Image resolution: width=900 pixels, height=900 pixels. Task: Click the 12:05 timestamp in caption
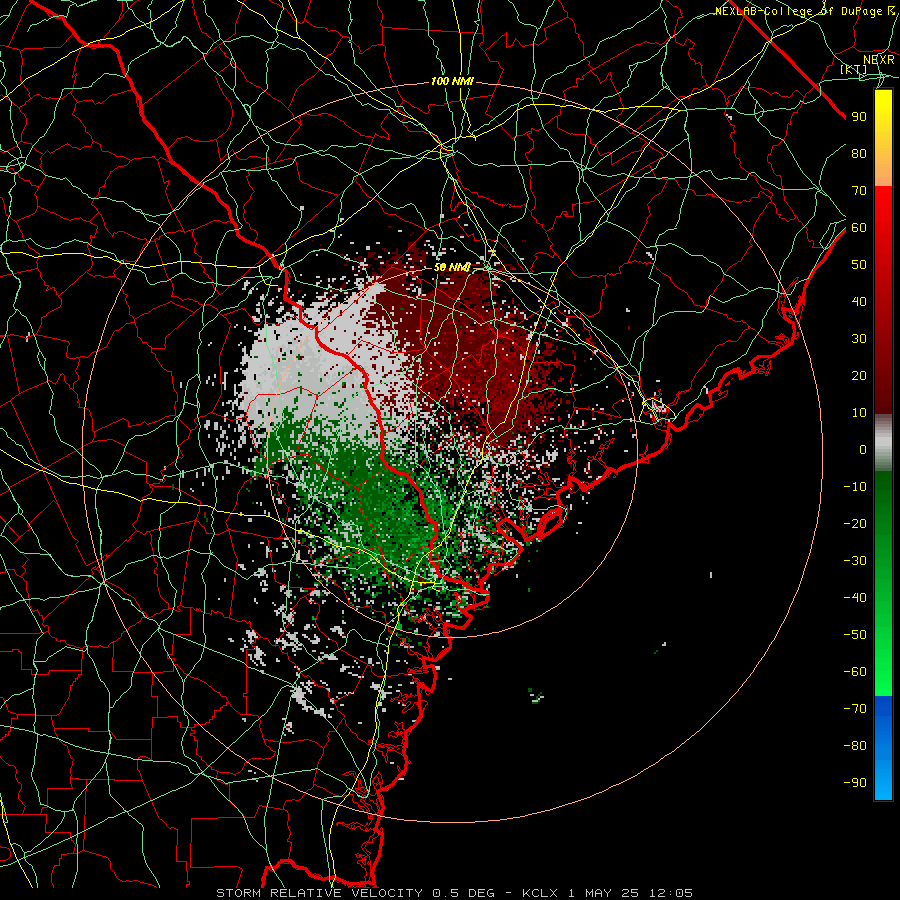[x=671, y=893]
